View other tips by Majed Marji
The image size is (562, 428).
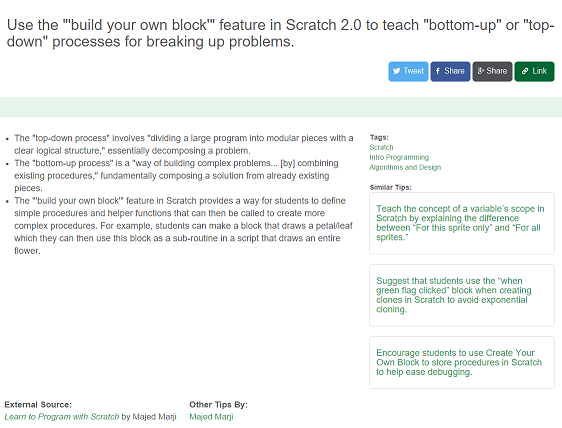(211, 417)
